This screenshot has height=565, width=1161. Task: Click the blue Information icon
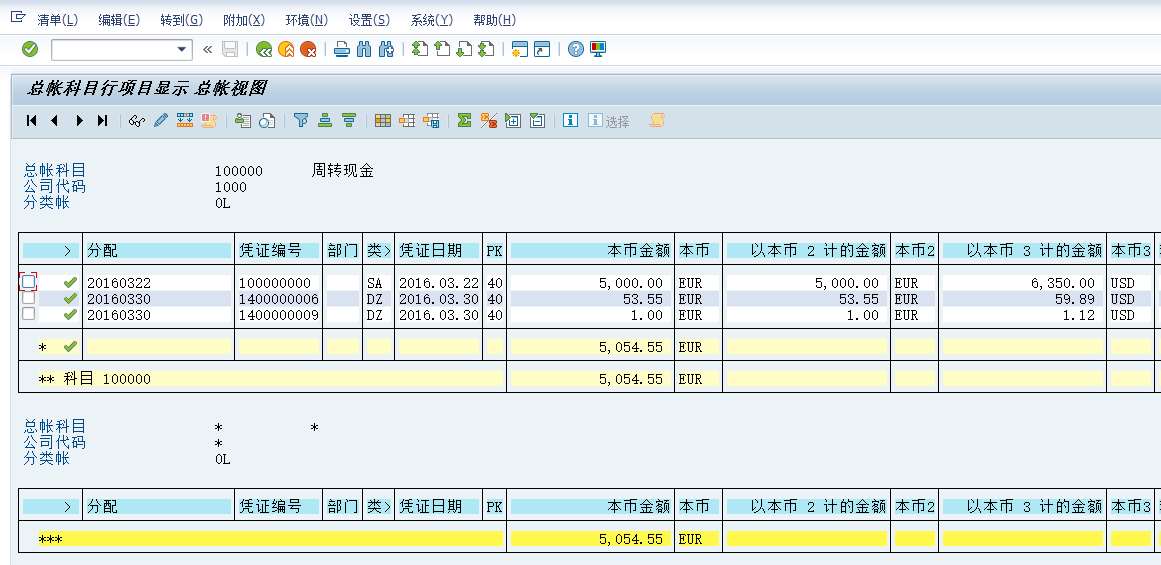570,121
